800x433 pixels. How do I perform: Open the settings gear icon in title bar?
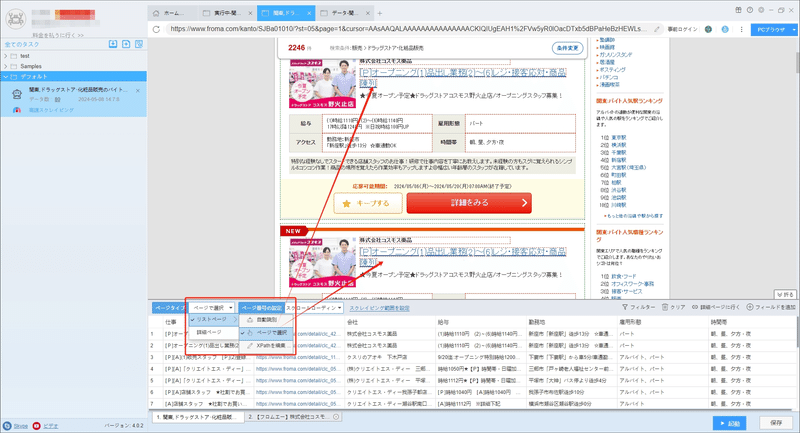click(x=761, y=10)
